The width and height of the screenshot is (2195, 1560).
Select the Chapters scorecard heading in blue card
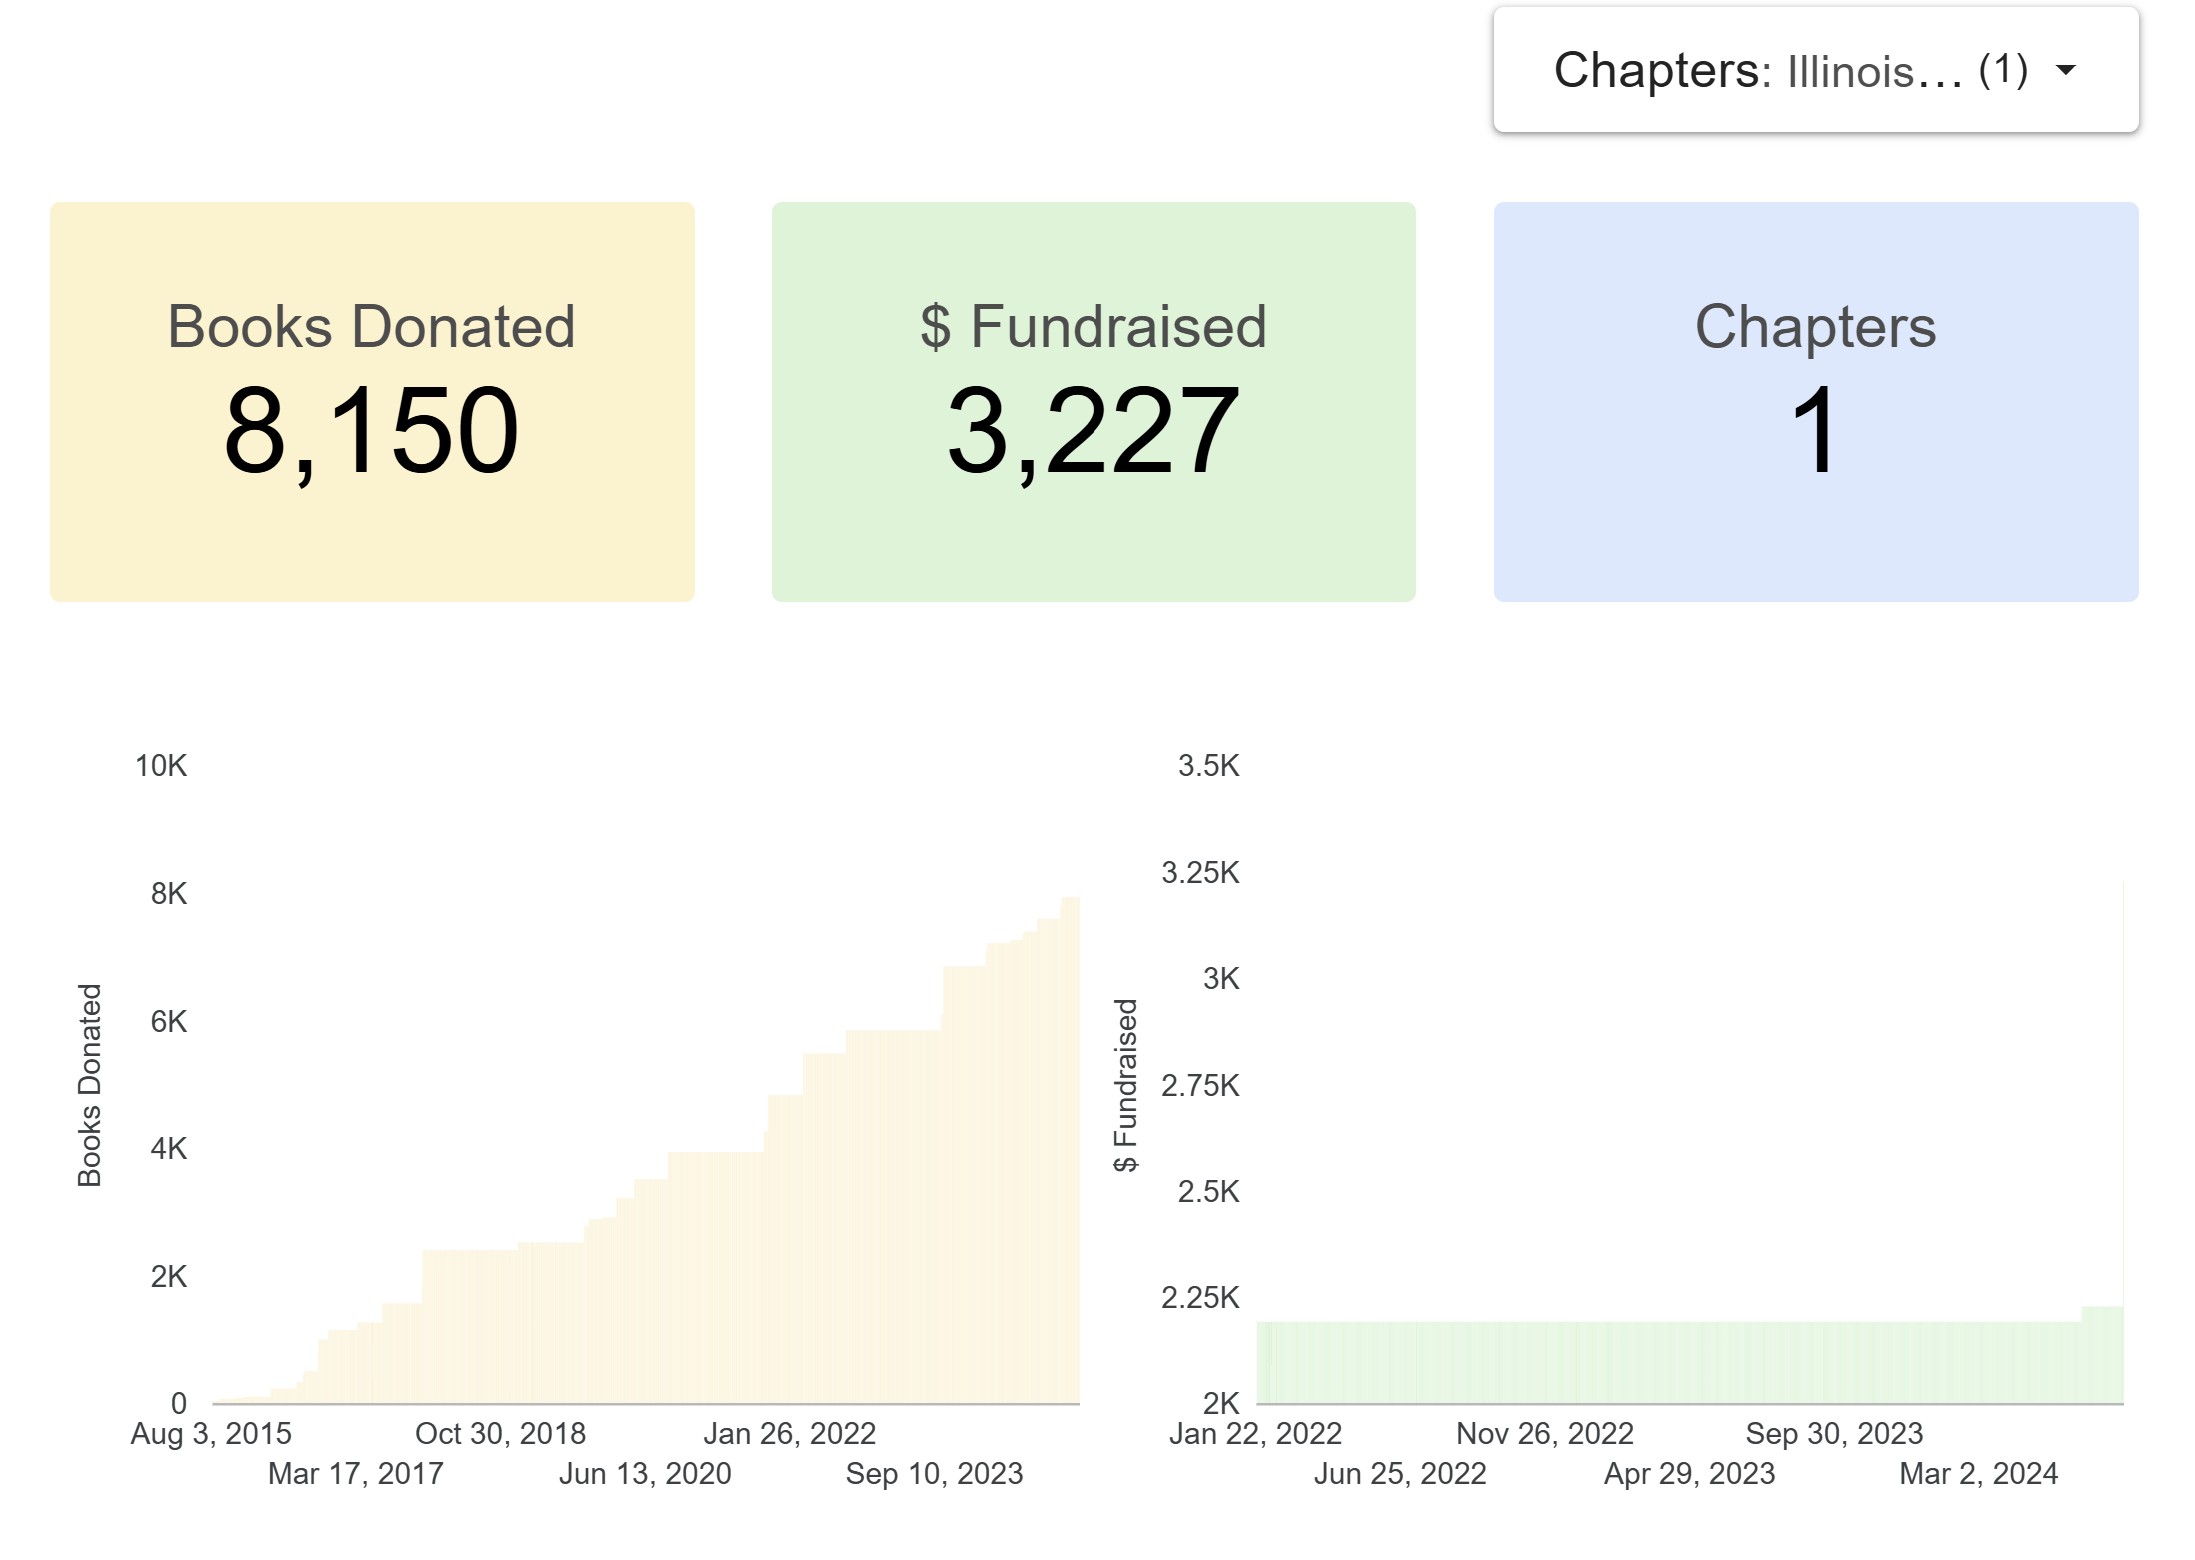(x=1815, y=327)
